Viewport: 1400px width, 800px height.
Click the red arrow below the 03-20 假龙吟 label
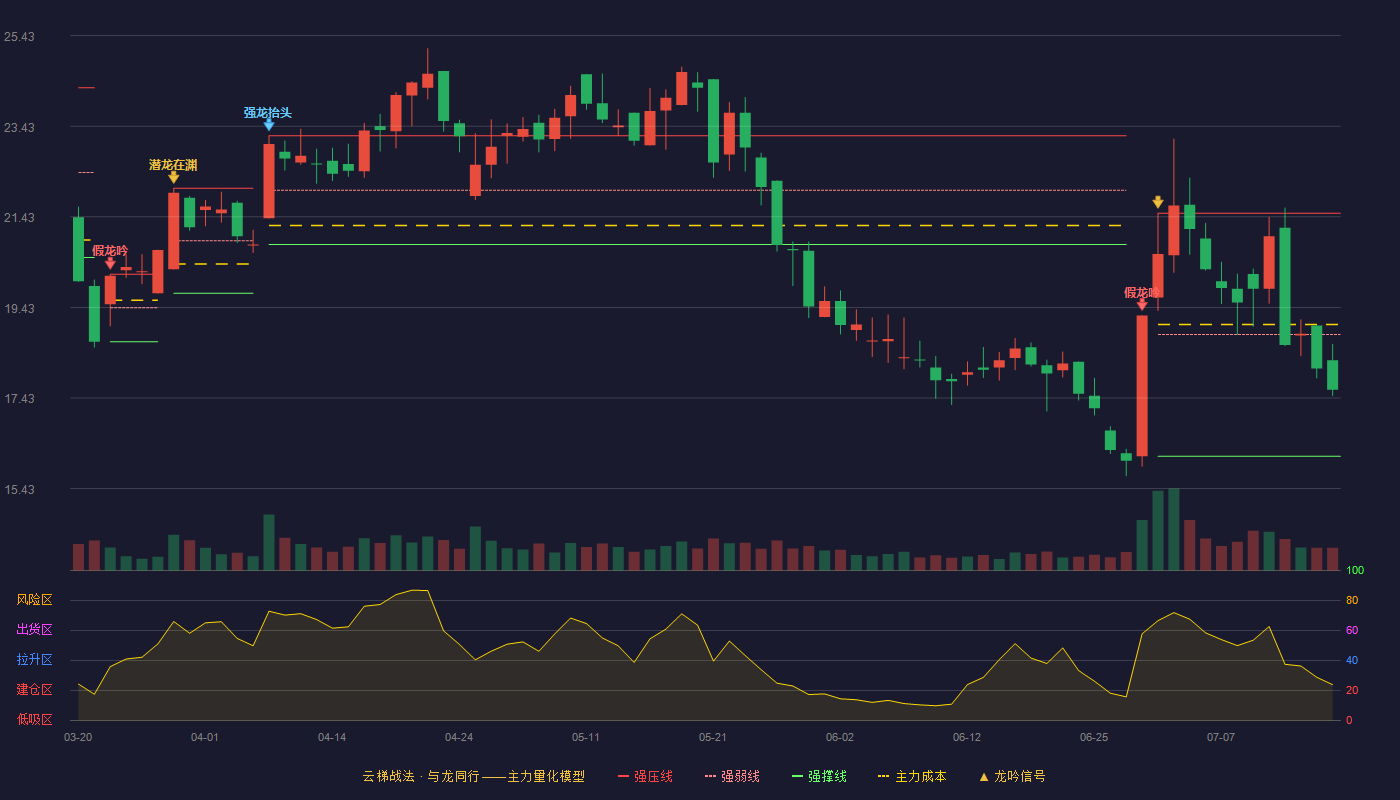[110, 263]
